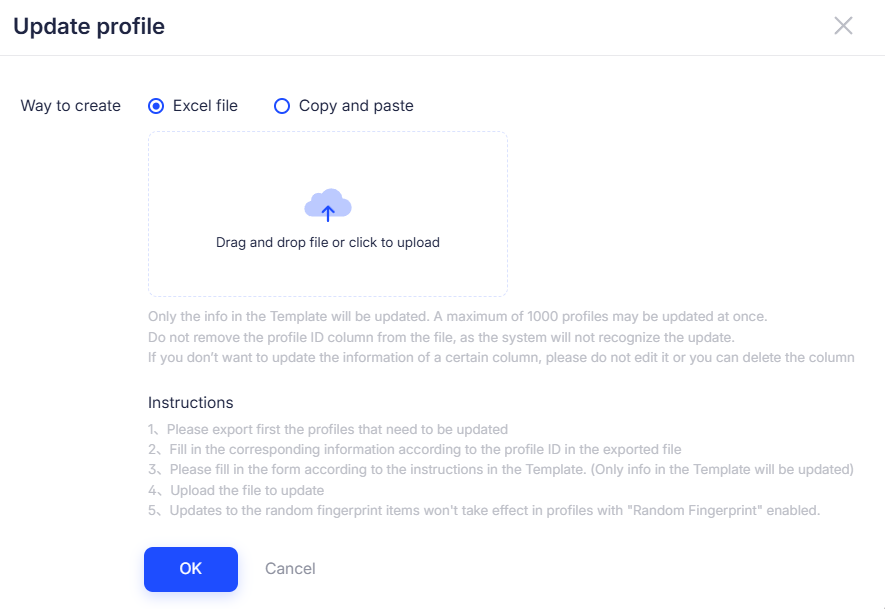Cancel the profile update
885x609 pixels.
click(289, 568)
